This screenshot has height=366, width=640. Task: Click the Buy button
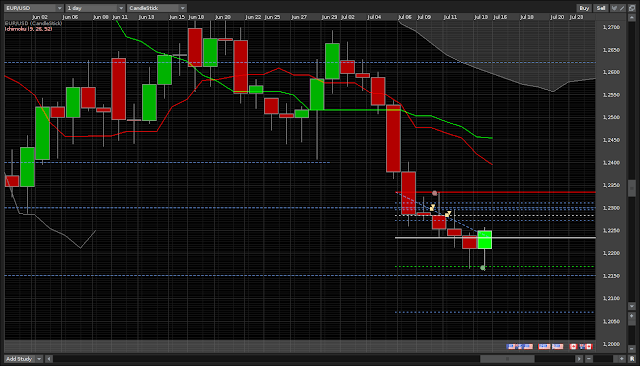pyautogui.click(x=584, y=8)
